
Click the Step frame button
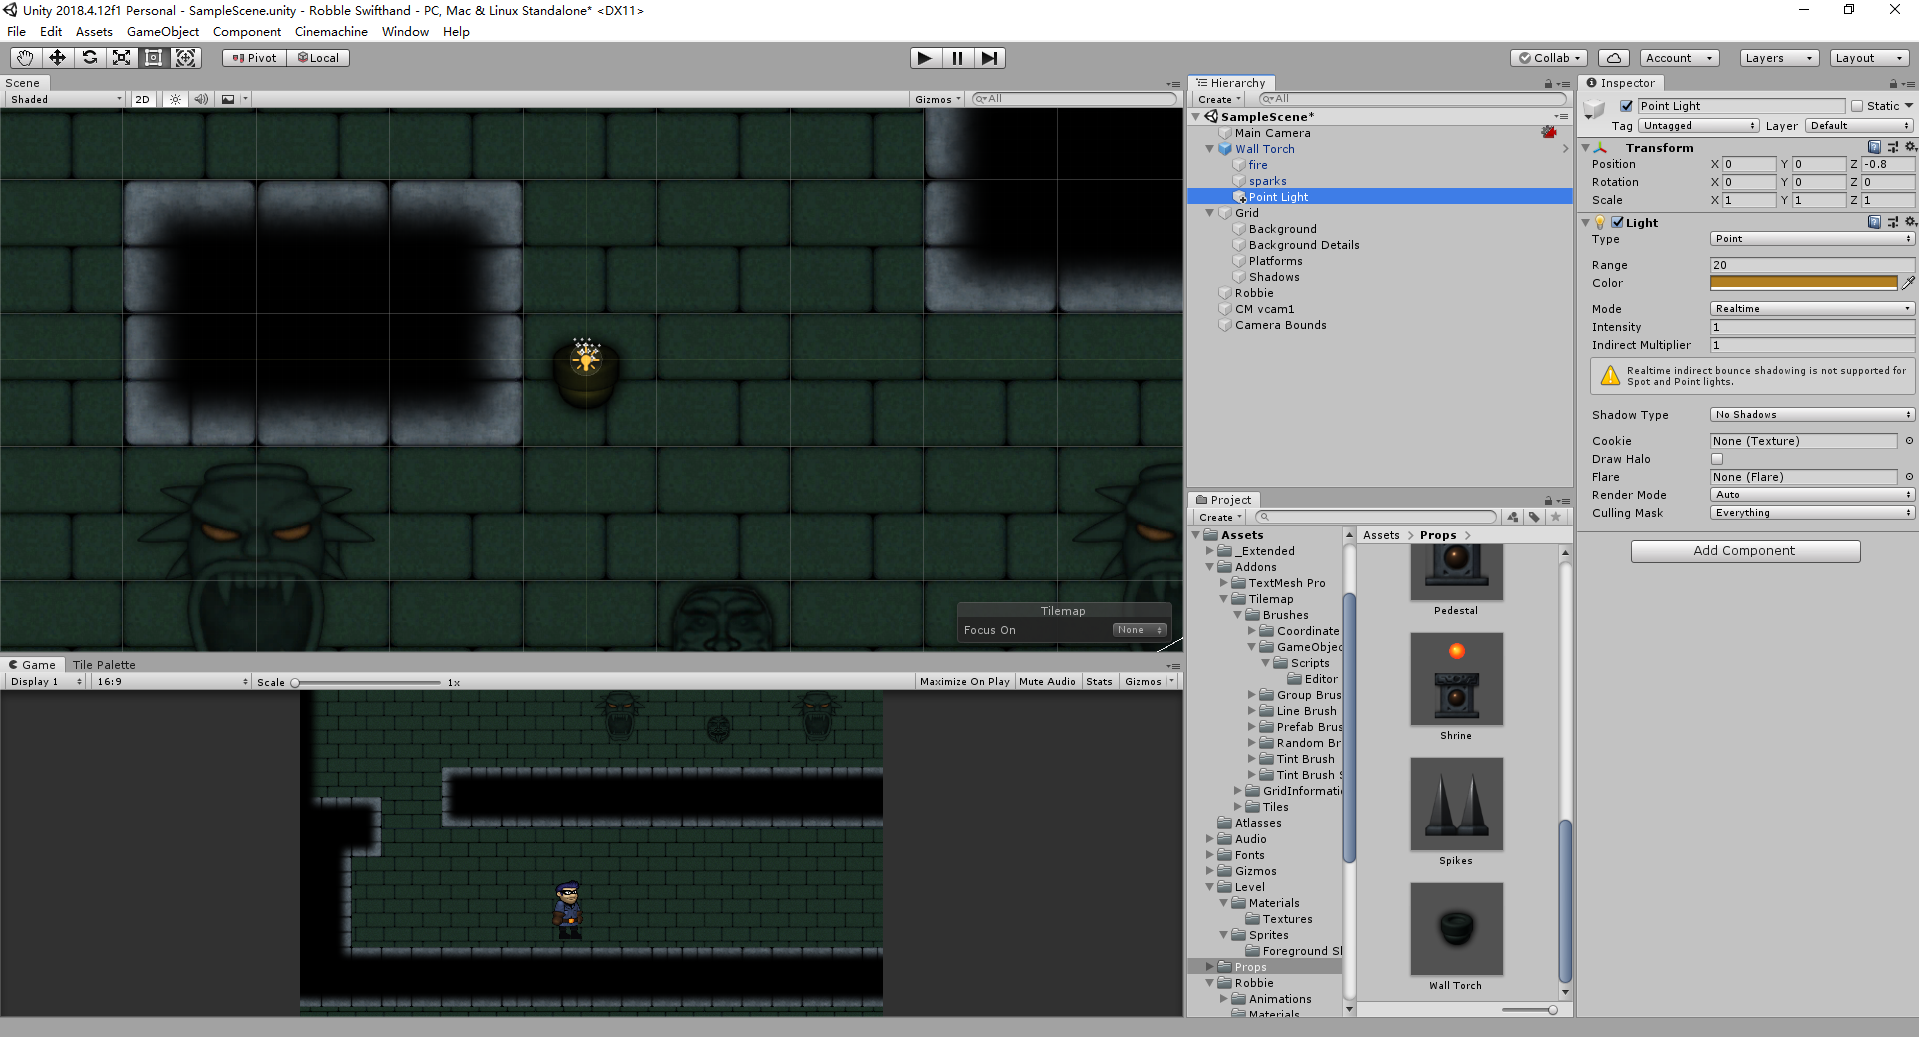pyautogui.click(x=989, y=58)
